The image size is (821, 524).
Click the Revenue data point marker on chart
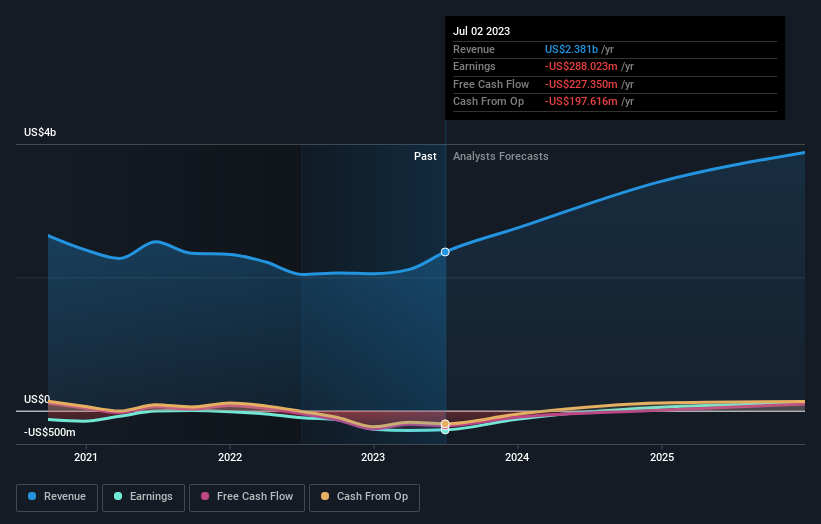coord(445,252)
